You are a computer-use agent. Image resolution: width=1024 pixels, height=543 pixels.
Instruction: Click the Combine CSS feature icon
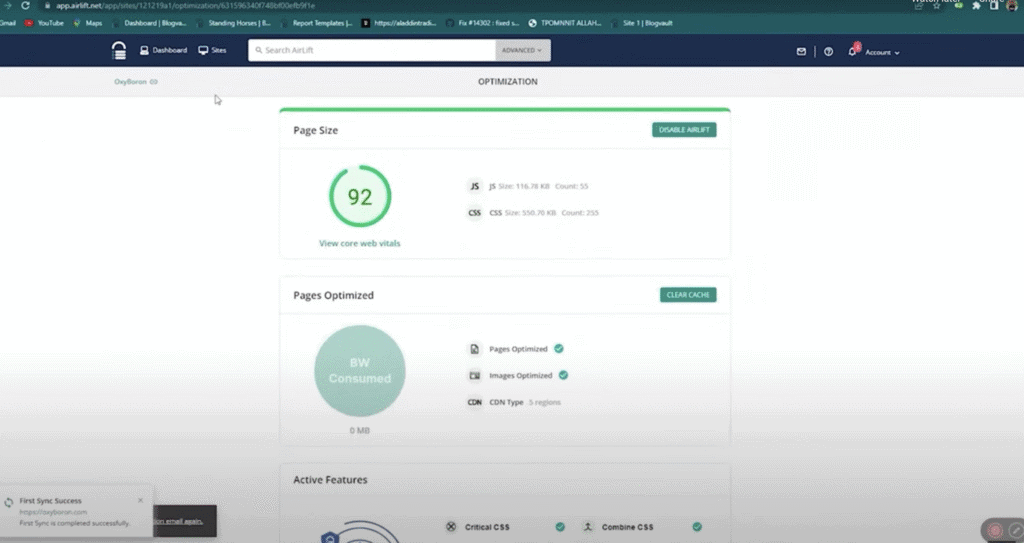589,527
